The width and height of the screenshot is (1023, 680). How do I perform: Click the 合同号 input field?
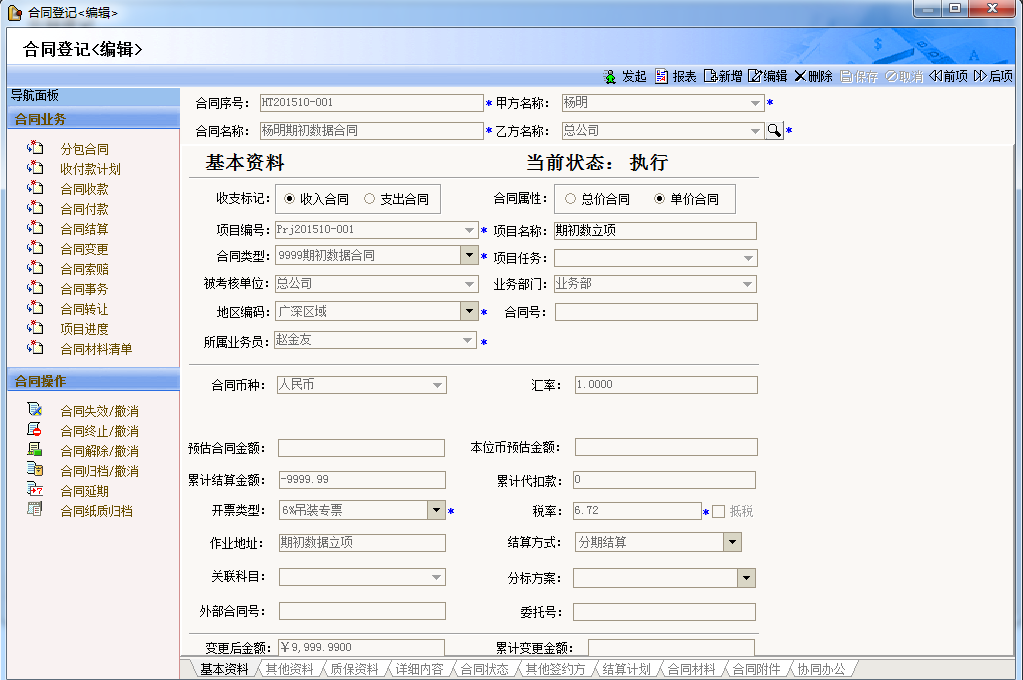656,312
